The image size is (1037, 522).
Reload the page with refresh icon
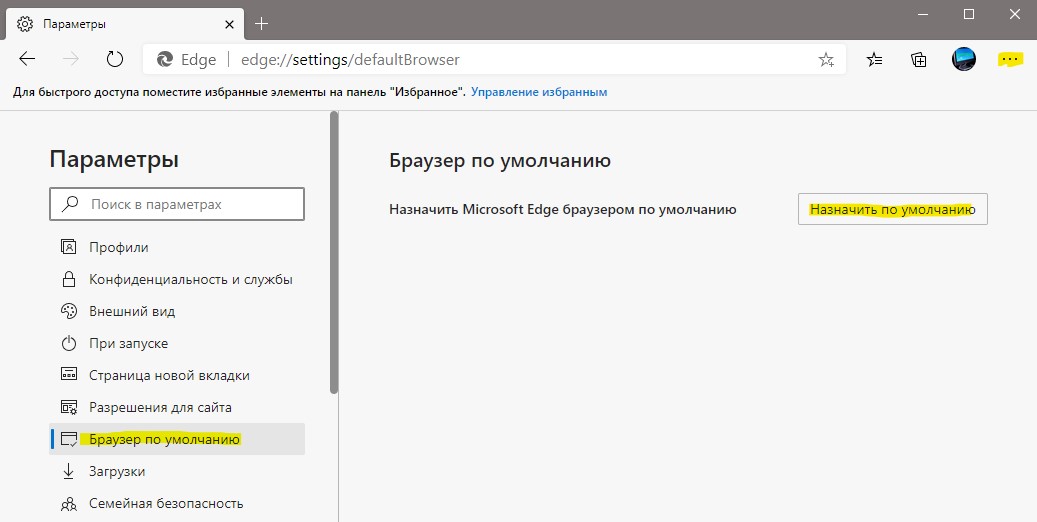115,60
